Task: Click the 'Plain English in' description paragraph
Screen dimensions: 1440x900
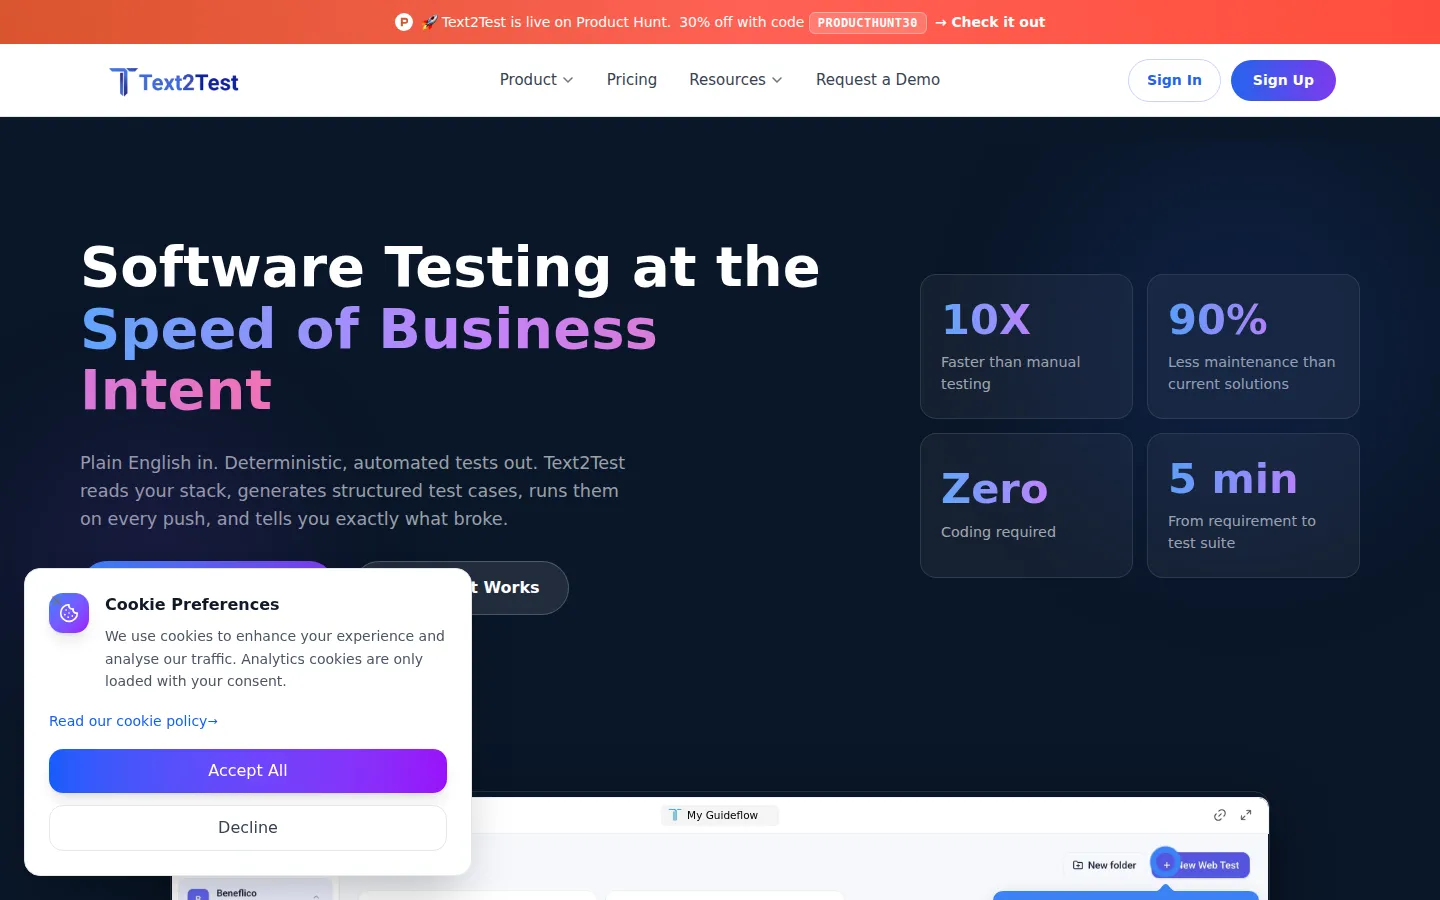Action: 353,491
